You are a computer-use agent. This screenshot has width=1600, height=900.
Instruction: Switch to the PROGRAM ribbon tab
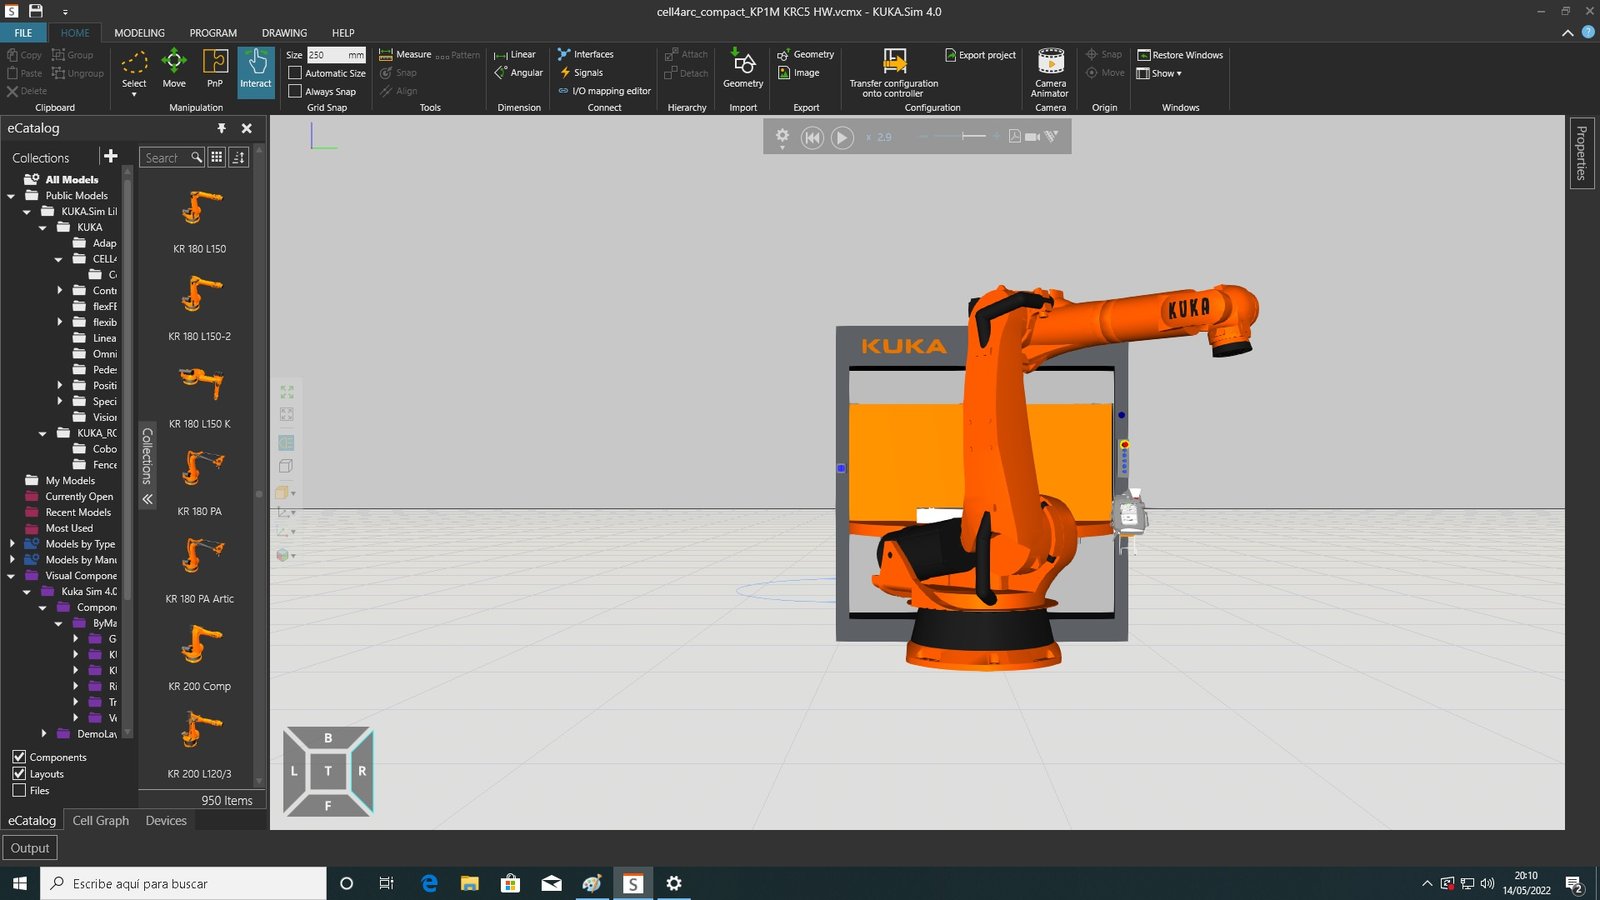213,33
